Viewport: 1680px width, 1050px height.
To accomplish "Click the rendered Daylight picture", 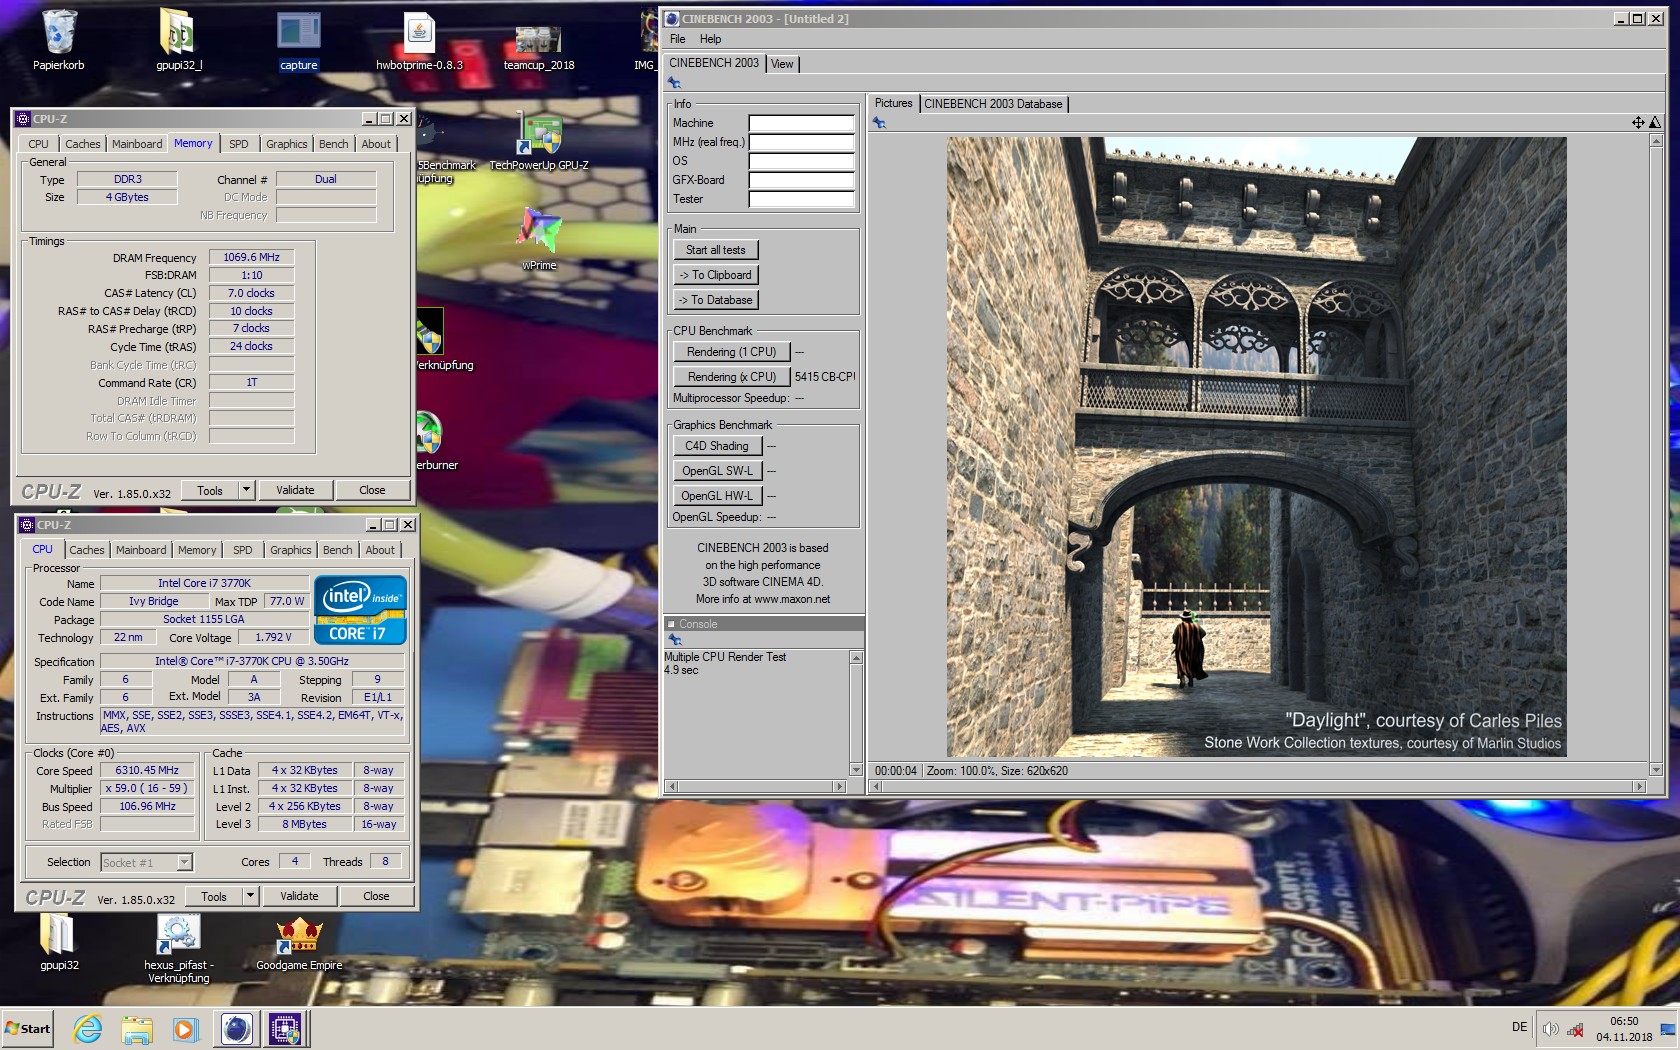I will pos(1256,446).
